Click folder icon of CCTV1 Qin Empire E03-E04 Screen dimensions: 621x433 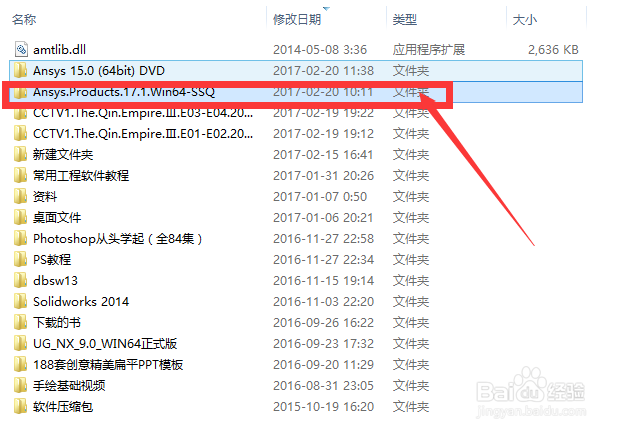(x=20, y=113)
